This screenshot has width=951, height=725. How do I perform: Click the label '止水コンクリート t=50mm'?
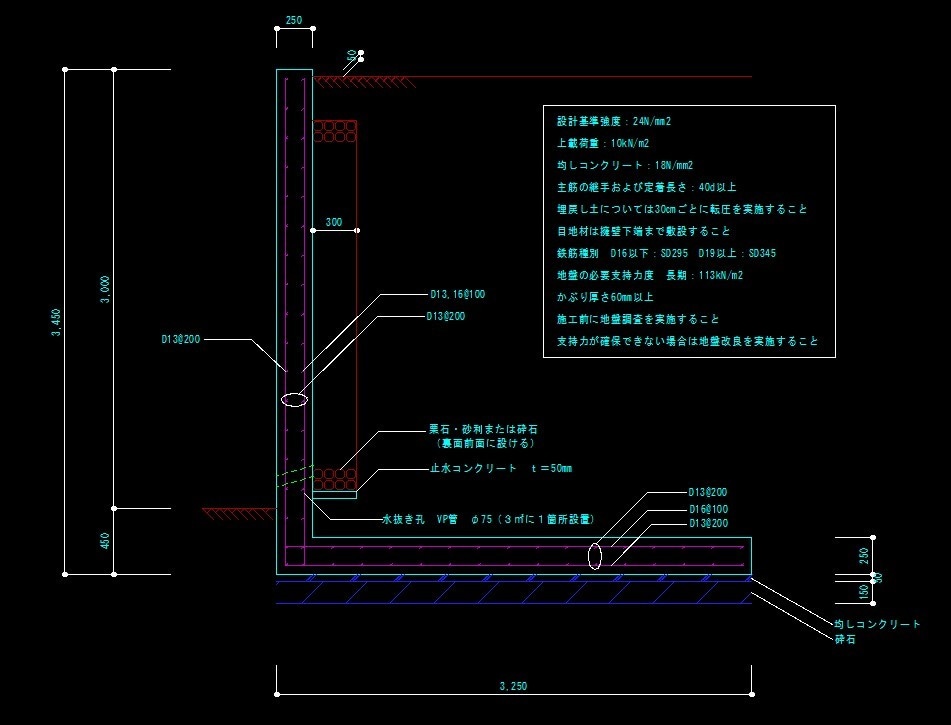coord(501,468)
